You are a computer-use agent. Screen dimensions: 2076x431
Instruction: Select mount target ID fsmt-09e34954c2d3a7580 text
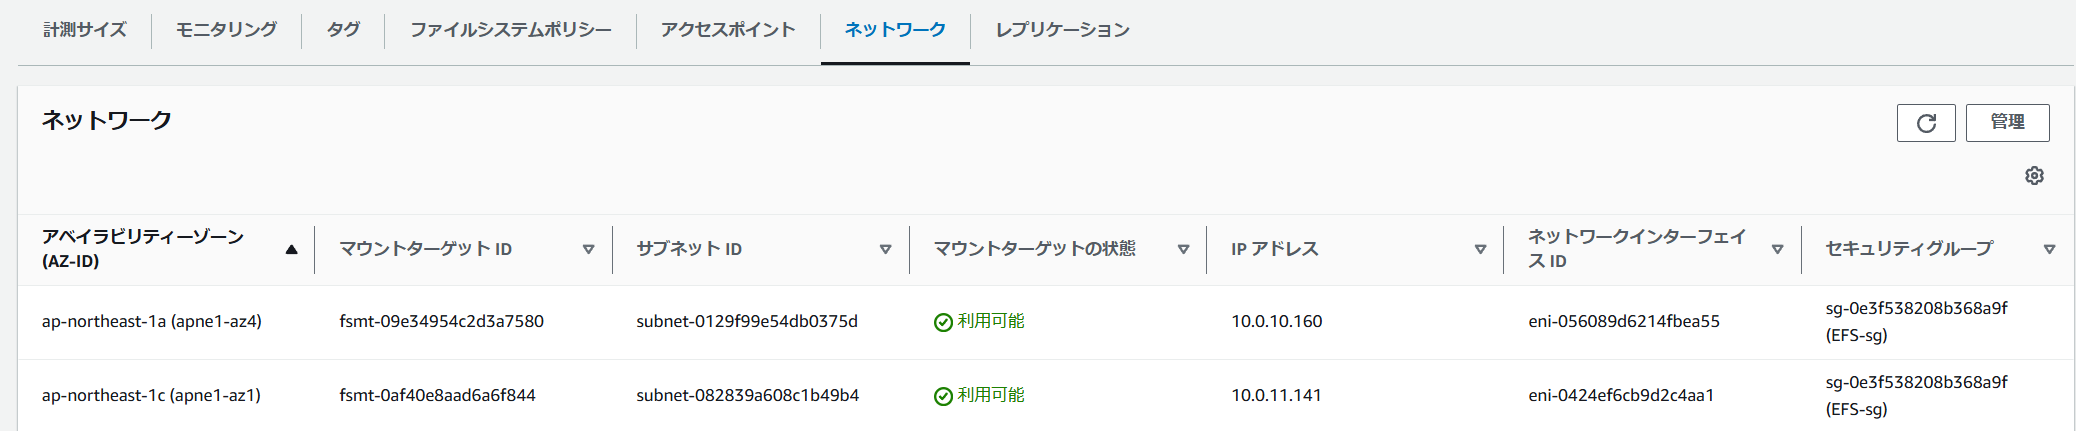point(441,322)
